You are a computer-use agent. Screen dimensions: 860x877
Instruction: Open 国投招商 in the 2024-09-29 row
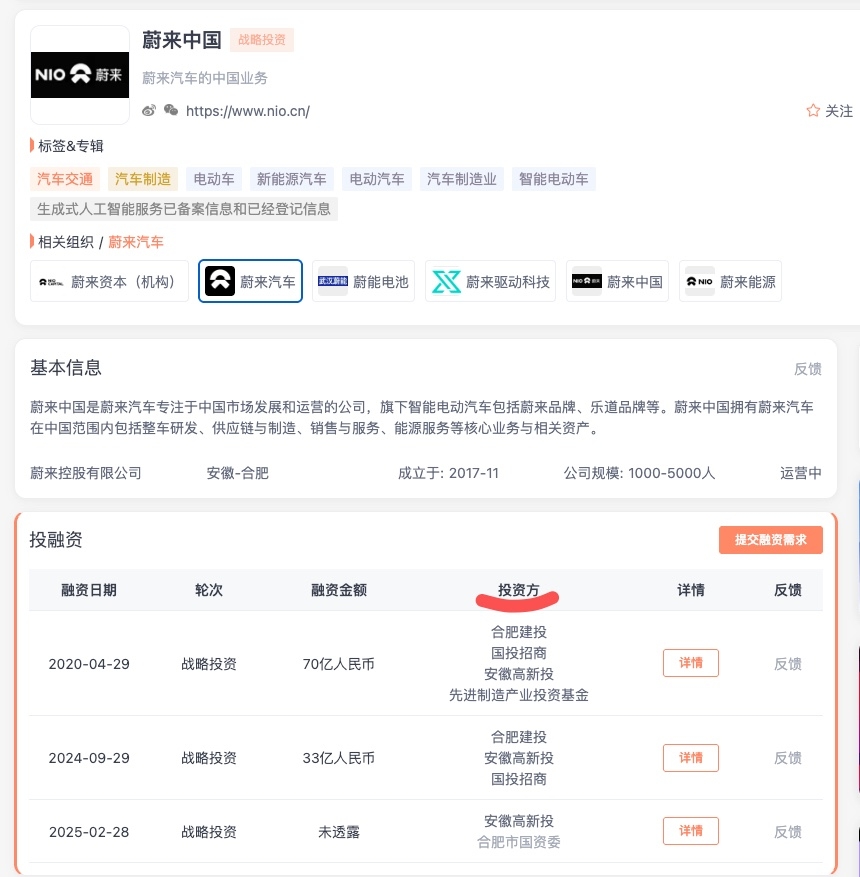coord(518,779)
